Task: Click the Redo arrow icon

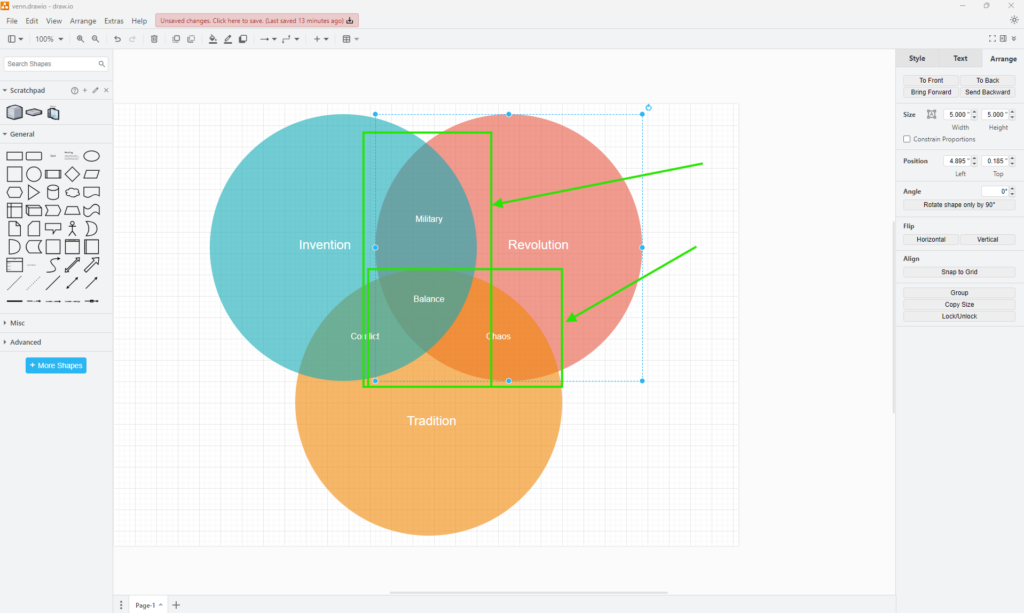Action: pos(133,39)
